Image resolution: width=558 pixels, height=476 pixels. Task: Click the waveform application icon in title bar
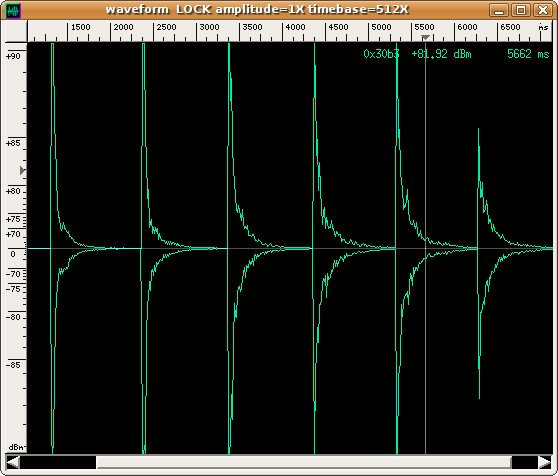(x=14, y=10)
